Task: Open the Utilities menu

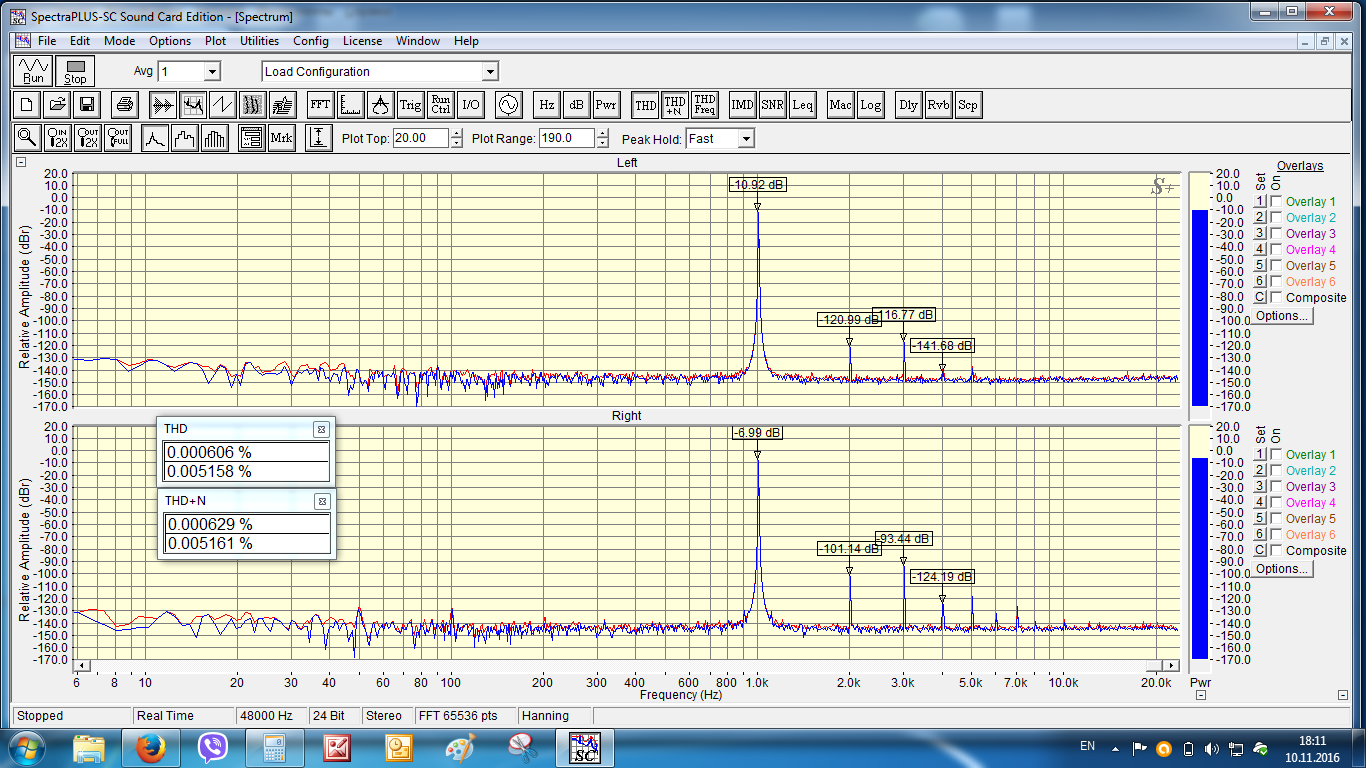Action: tap(259, 41)
